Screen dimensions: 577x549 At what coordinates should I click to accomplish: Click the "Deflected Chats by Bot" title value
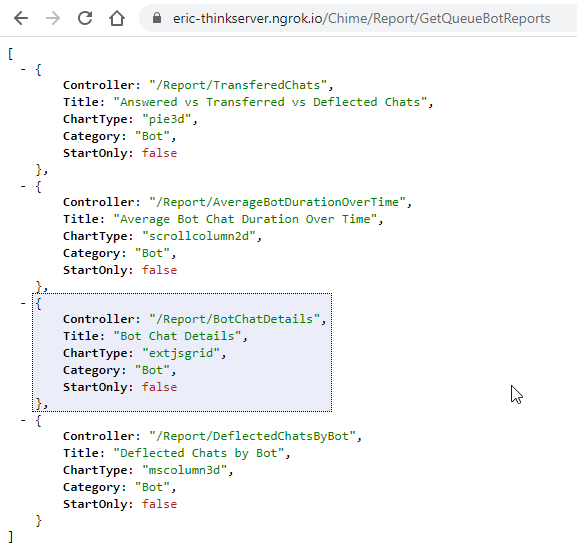[199, 453]
